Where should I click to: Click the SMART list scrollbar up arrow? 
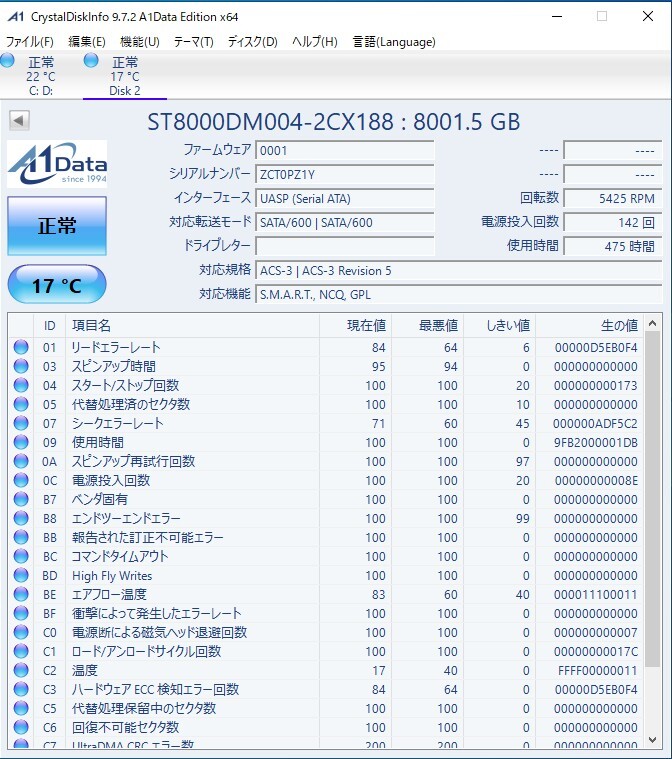point(653,323)
